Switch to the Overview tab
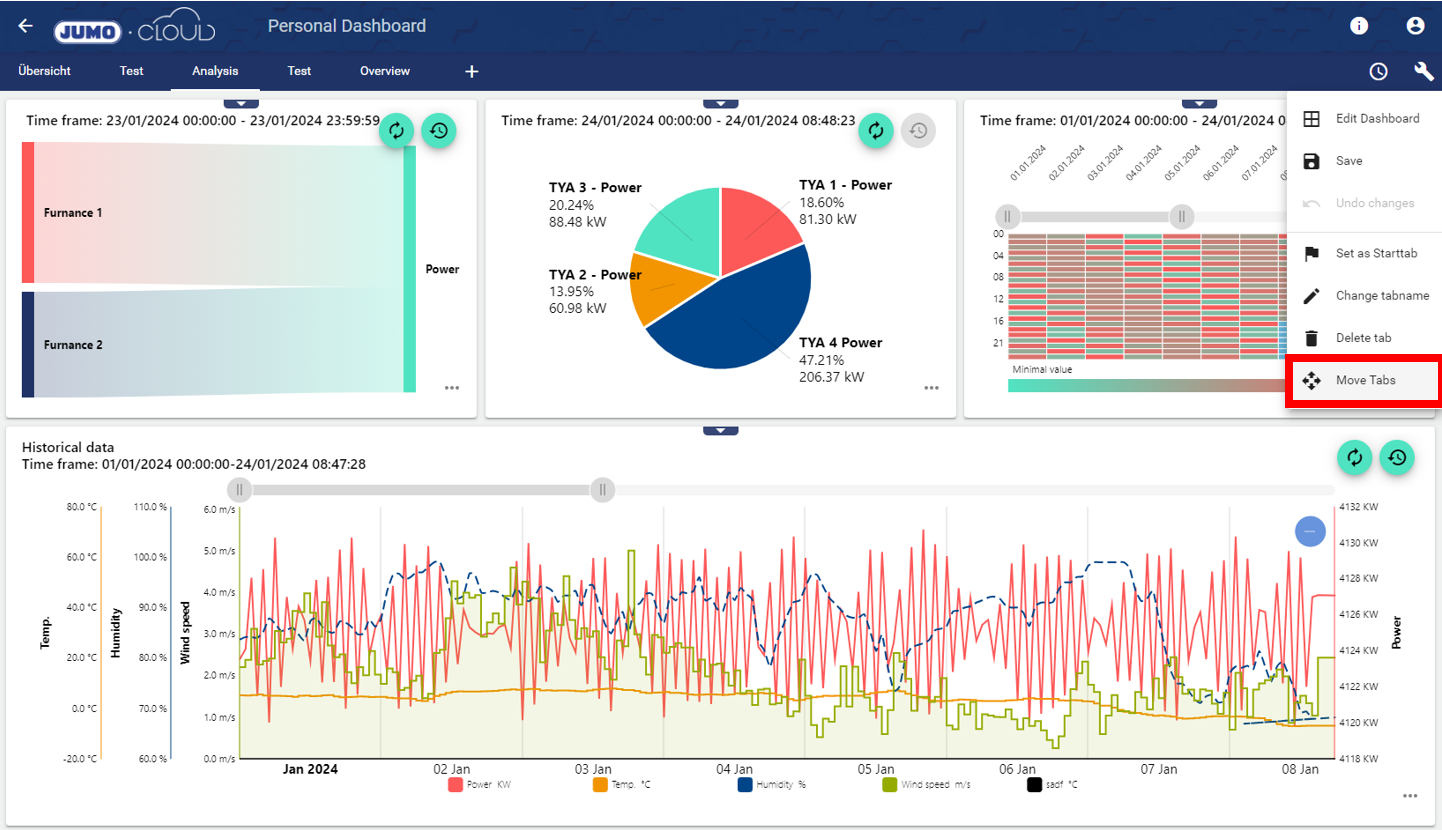The height and width of the screenshot is (830, 1442). [x=385, y=71]
